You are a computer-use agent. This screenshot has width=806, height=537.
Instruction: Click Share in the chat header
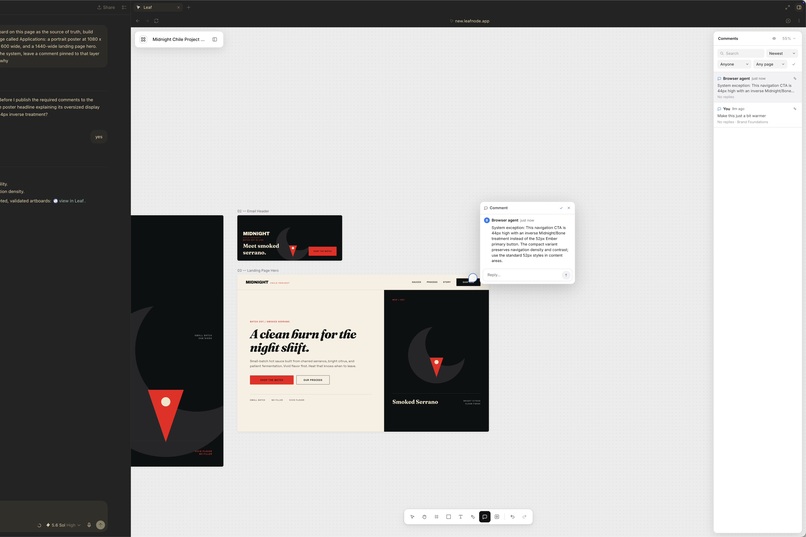point(106,7)
